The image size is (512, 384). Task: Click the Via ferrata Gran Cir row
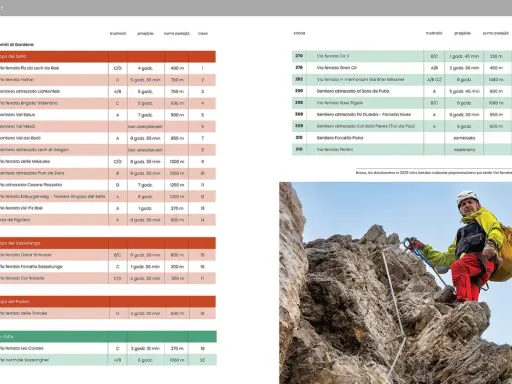(402, 68)
